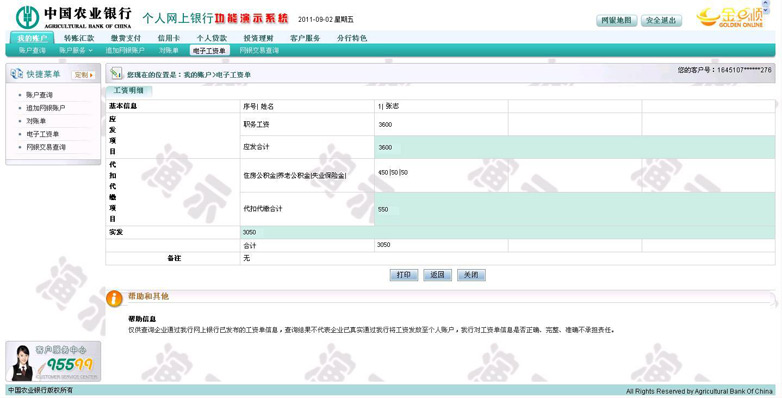This screenshot has height=398, width=782.
Task: Open 对账单 in the quick menu list
Action: (x=36, y=121)
